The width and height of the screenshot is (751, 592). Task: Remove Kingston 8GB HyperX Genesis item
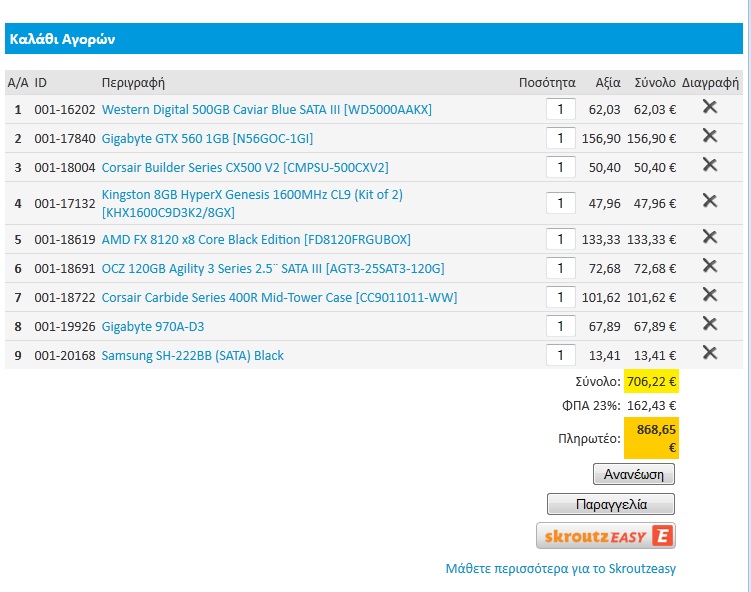(x=710, y=201)
